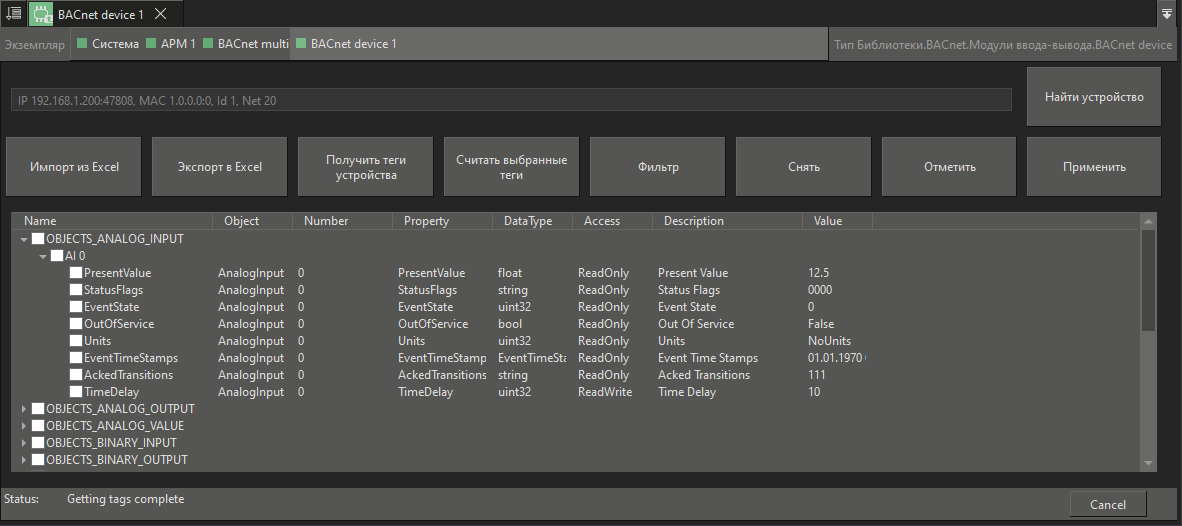The width and height of the screenshot is (1182, 526).
Task: Click the value 12.5 cell
Action: tap(819, 273)
